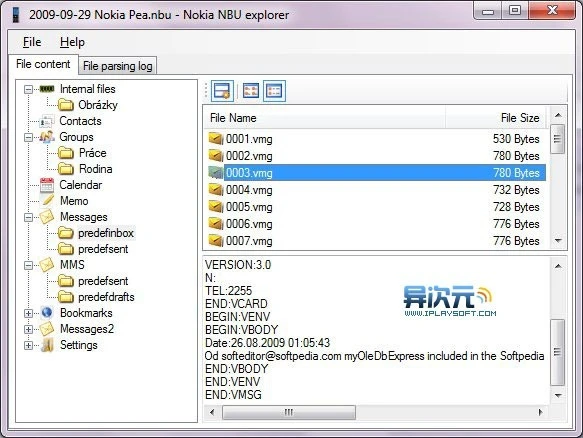583x438 pixels.
Task: Switch to the File parsing log tab
Action: pyautogui.click(x=118, y=66)
